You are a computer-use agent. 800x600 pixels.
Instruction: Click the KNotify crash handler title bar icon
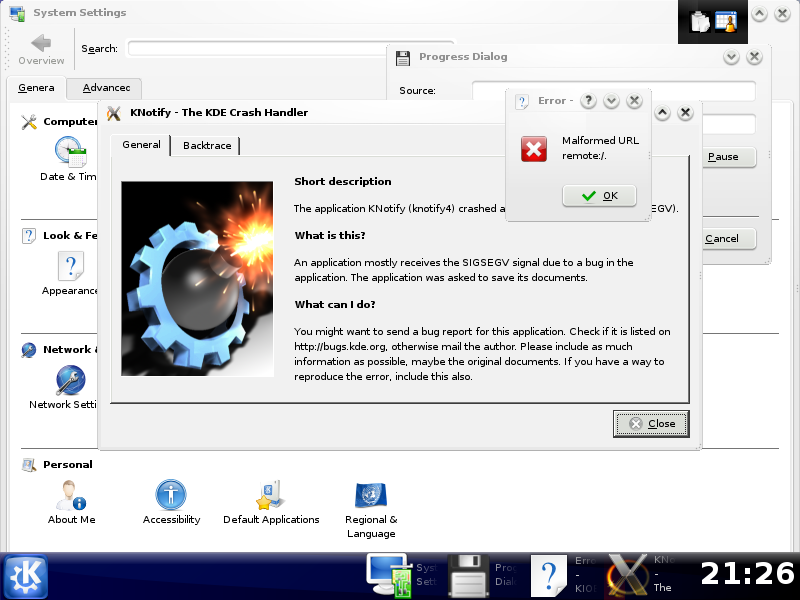(x=114, y=113)
